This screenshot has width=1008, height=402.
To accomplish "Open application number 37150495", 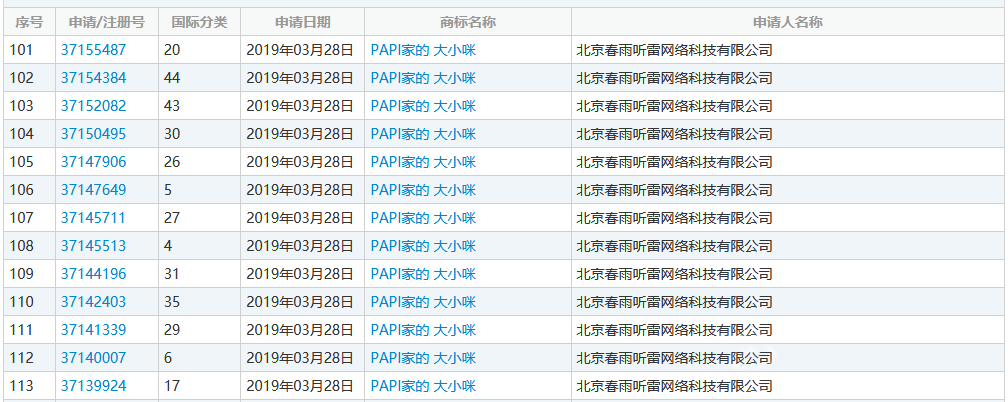I will click(93, 134).
